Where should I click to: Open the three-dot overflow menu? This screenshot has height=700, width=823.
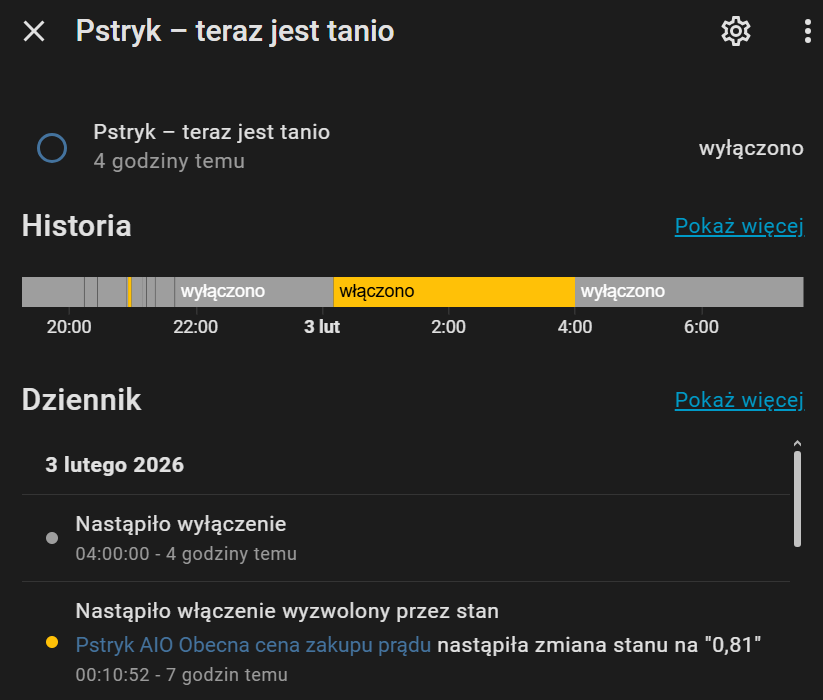pos(807,32)
